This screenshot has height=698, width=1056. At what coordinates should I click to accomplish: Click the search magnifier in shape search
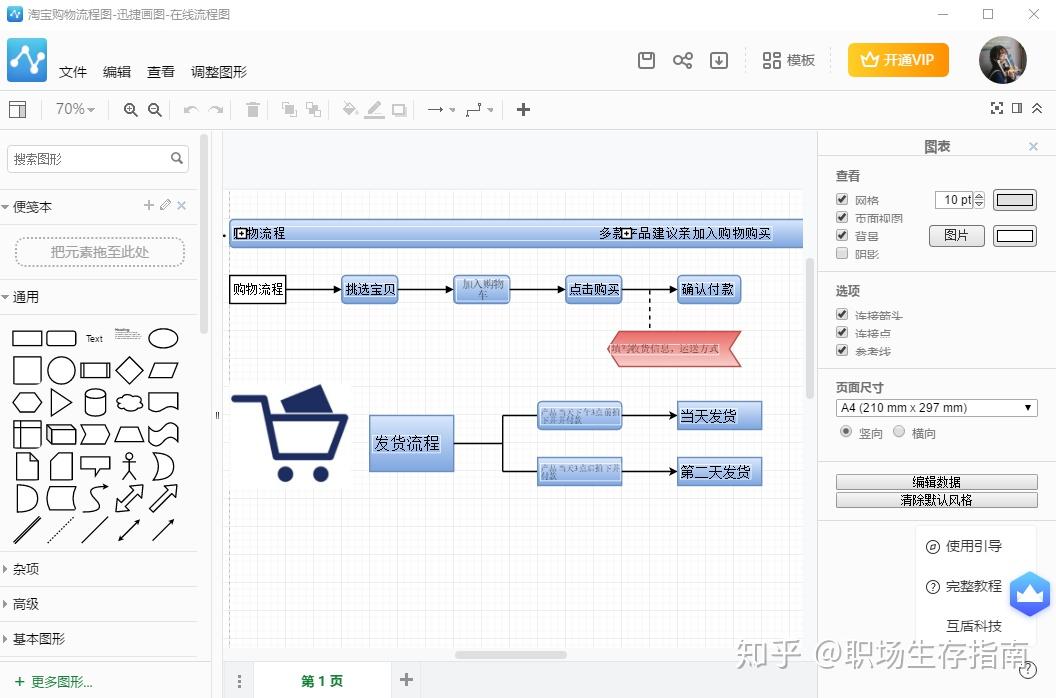pyautogui.click(x=176, y=158)
